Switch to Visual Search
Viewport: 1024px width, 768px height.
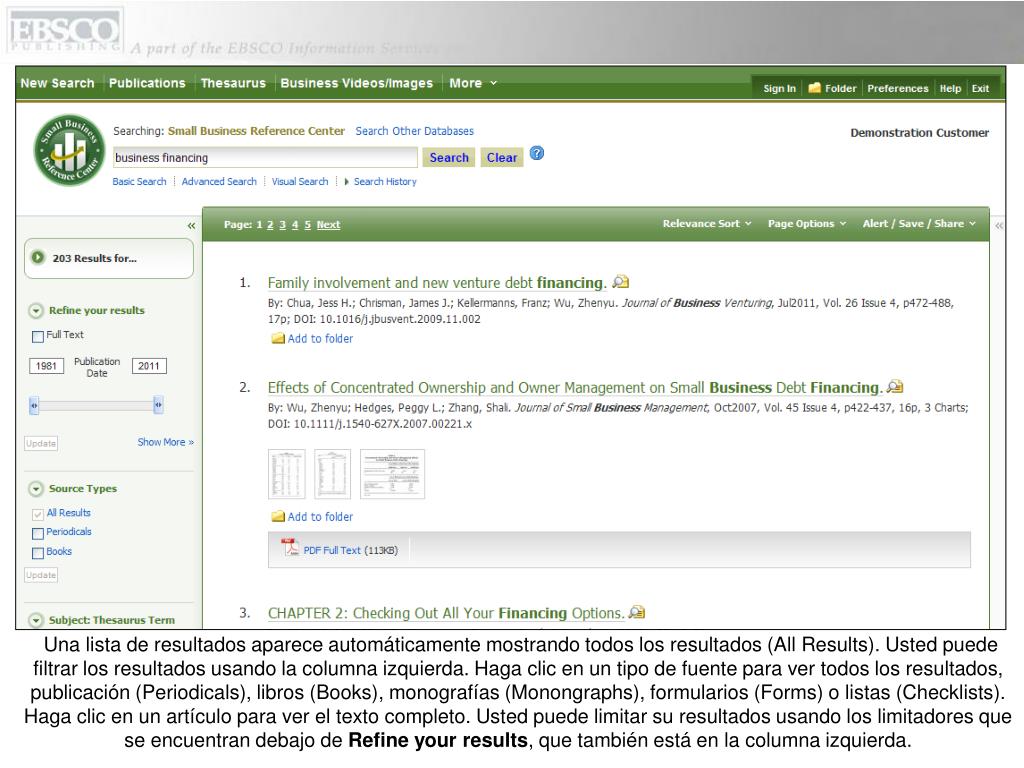click(300, 182)
